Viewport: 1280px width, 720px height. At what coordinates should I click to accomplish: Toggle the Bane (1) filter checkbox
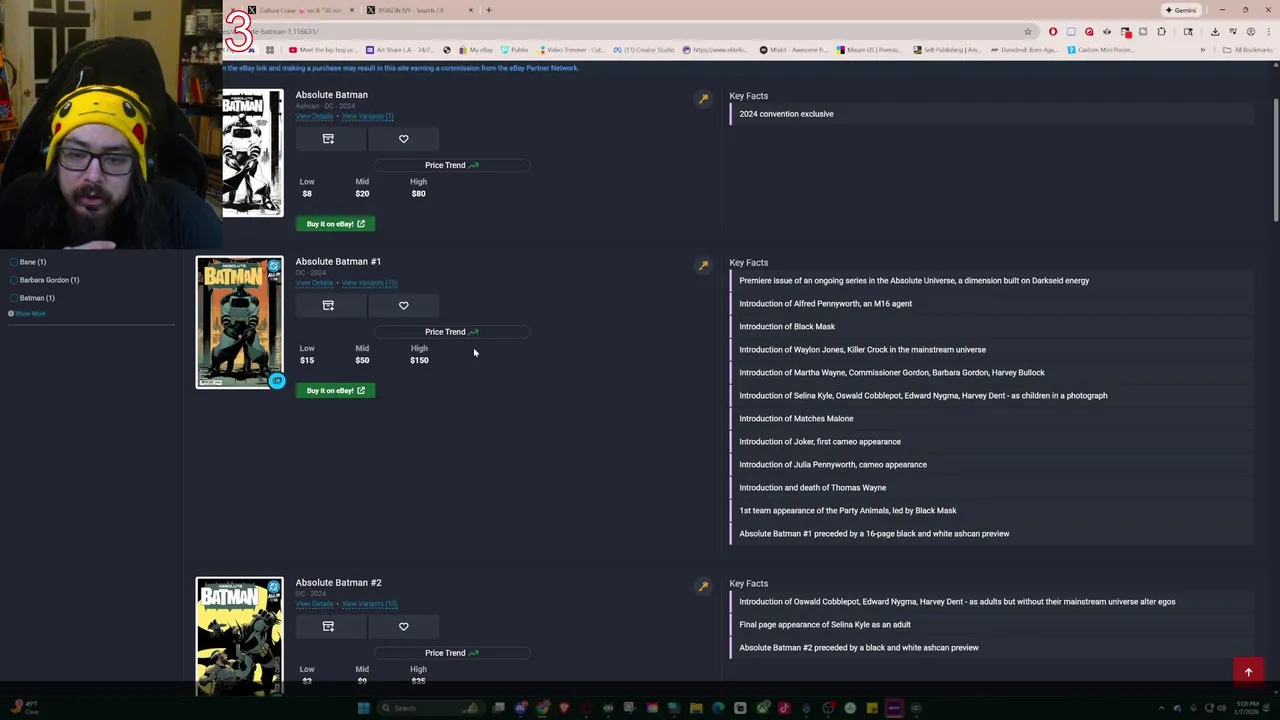pos(14,262)
